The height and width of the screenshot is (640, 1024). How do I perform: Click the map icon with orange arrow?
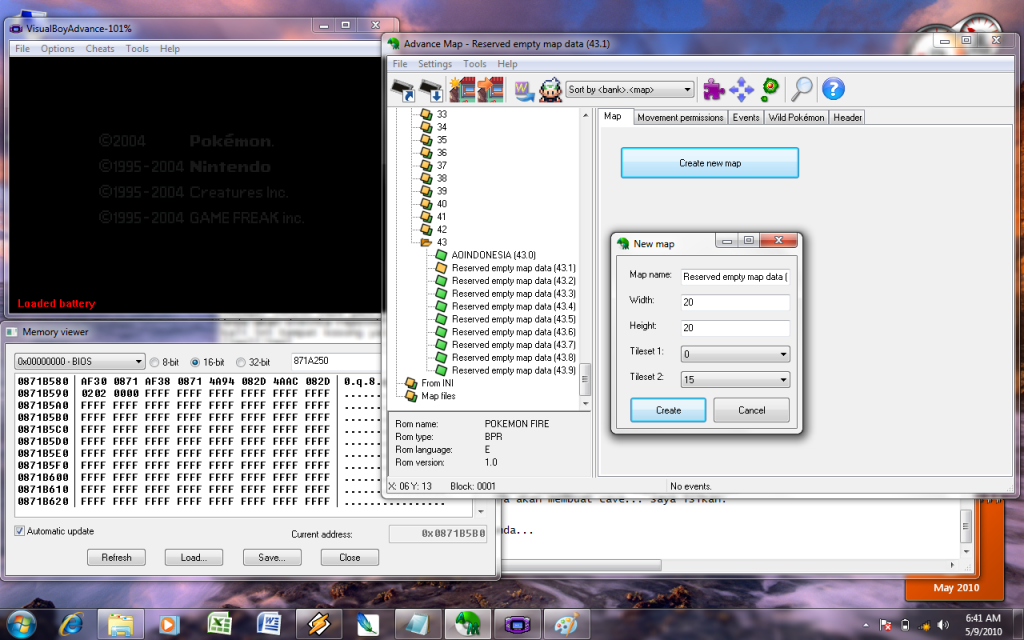coord(490,89)
